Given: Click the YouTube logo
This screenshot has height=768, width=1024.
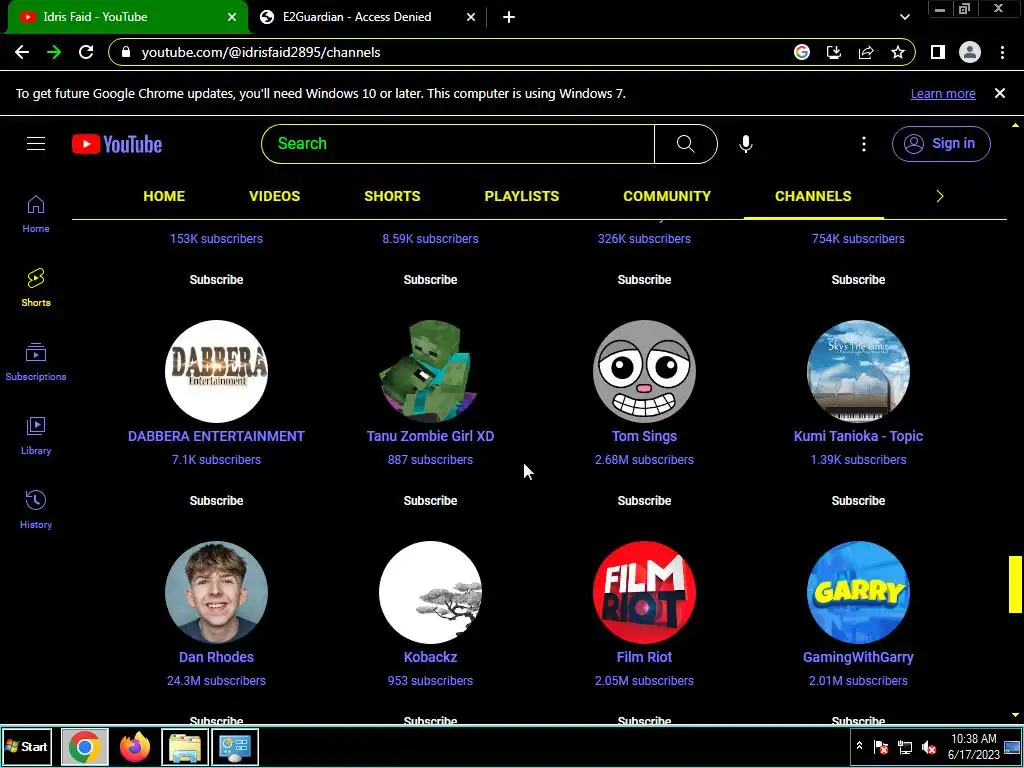Looking at the screenshot, I should click(x=117, y=144).
